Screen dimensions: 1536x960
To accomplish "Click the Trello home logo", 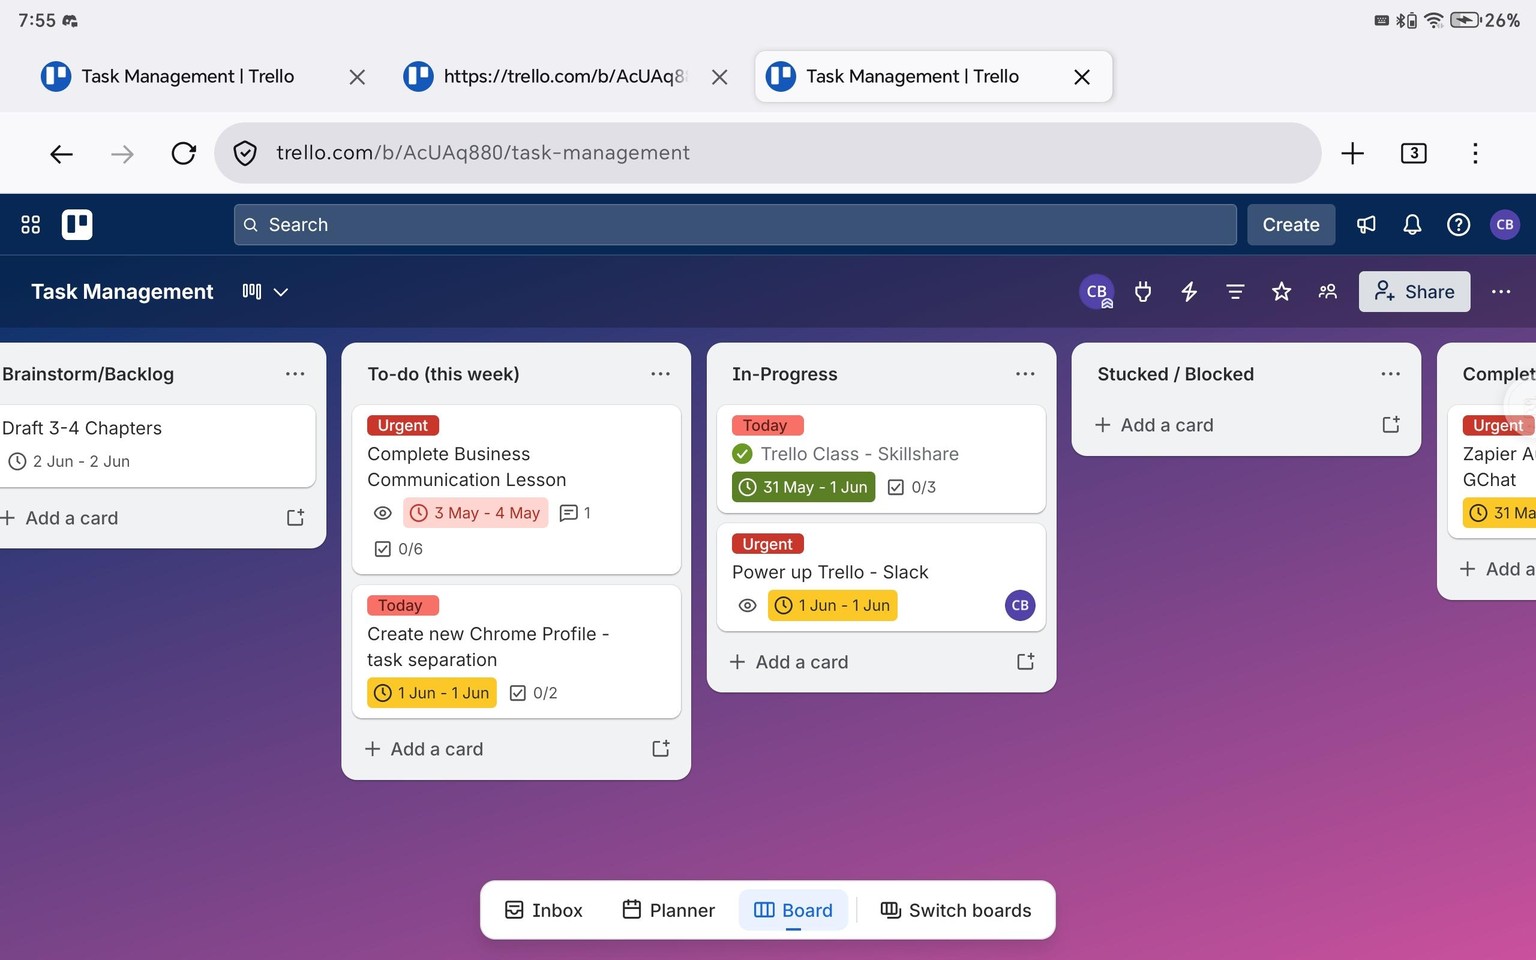I will [x=77, y=225].
